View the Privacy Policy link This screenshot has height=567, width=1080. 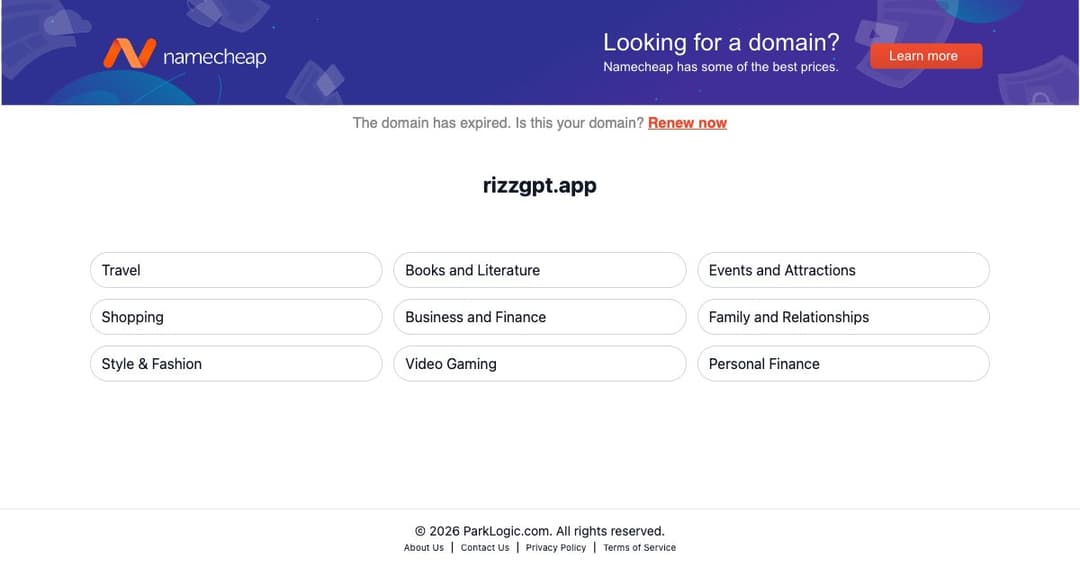click(x=556, y=548)
